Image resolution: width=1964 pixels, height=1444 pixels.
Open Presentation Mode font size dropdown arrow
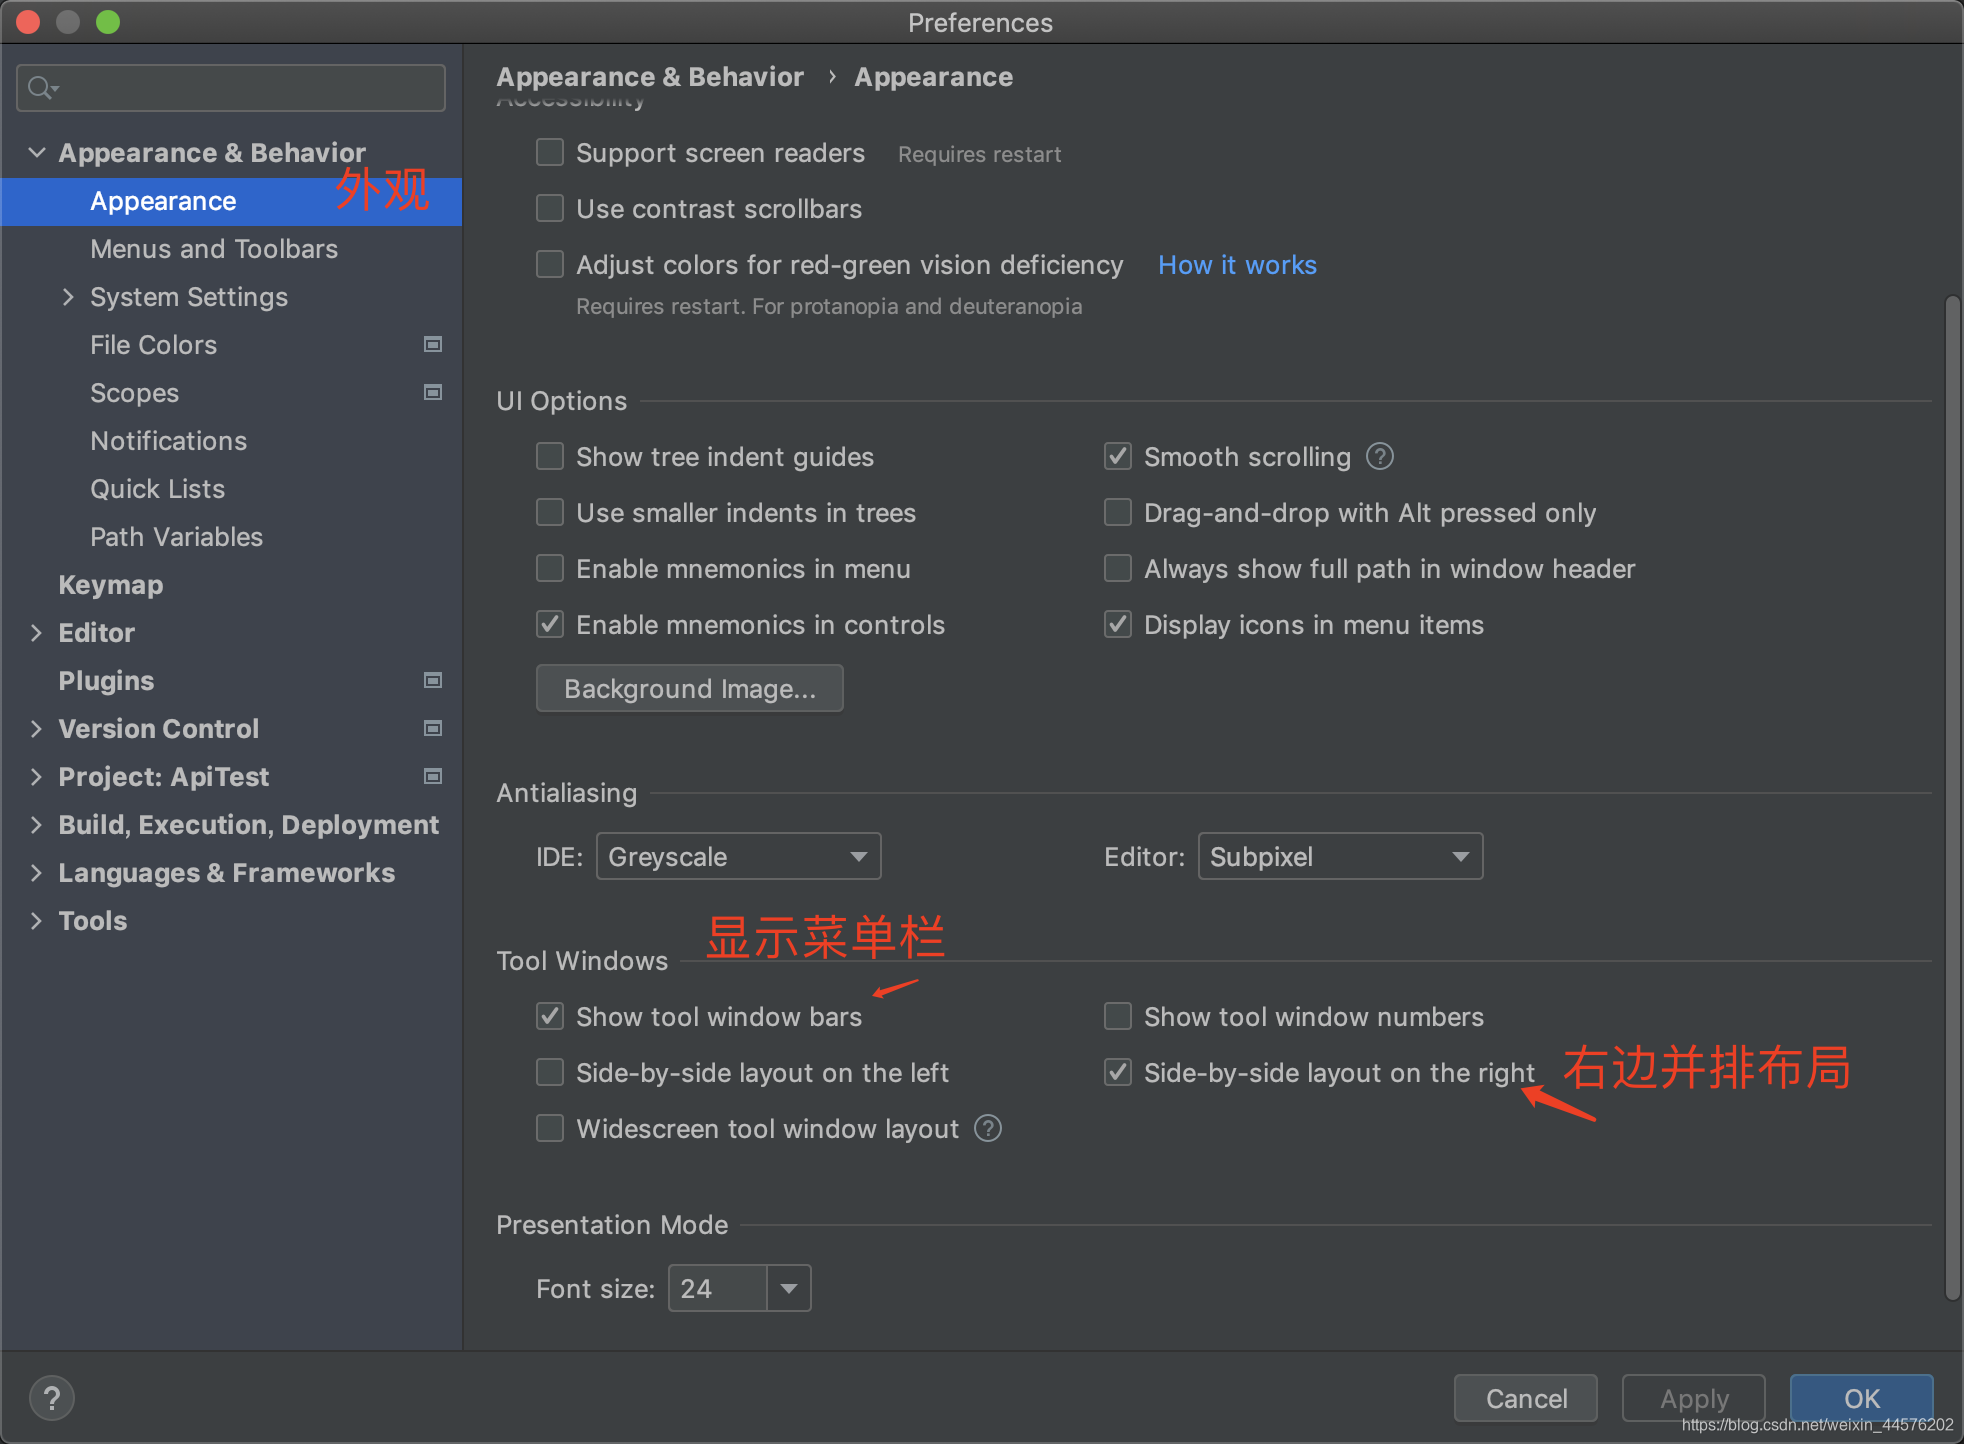point(789,1289)
